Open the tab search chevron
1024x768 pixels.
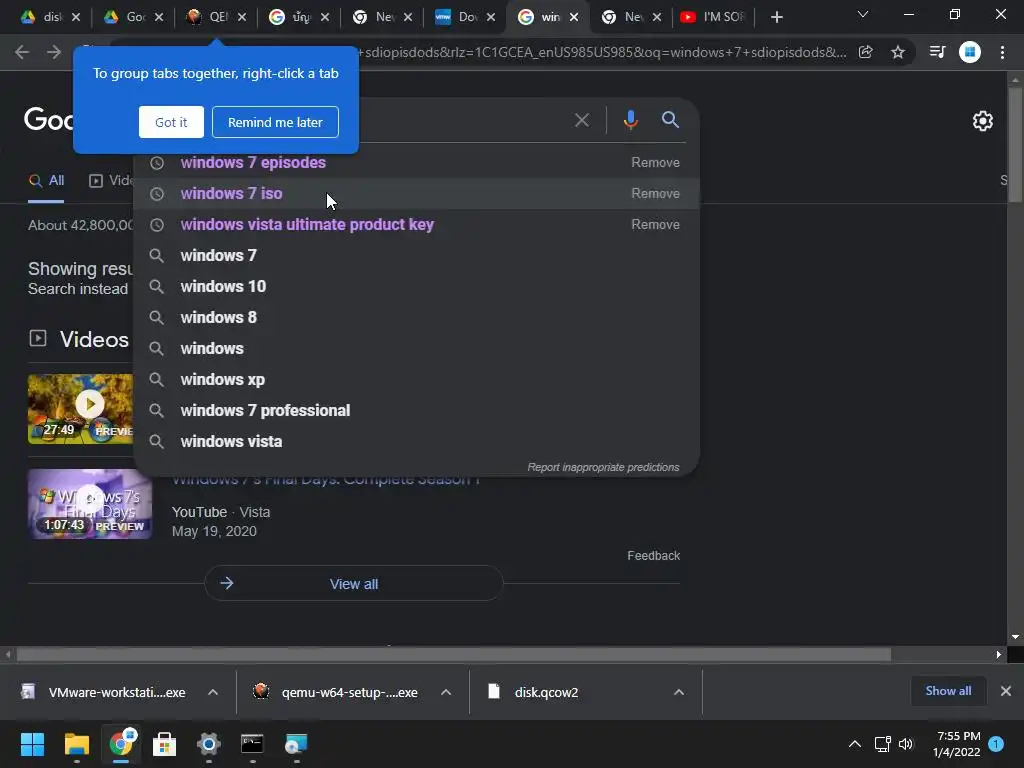[863, 14]
